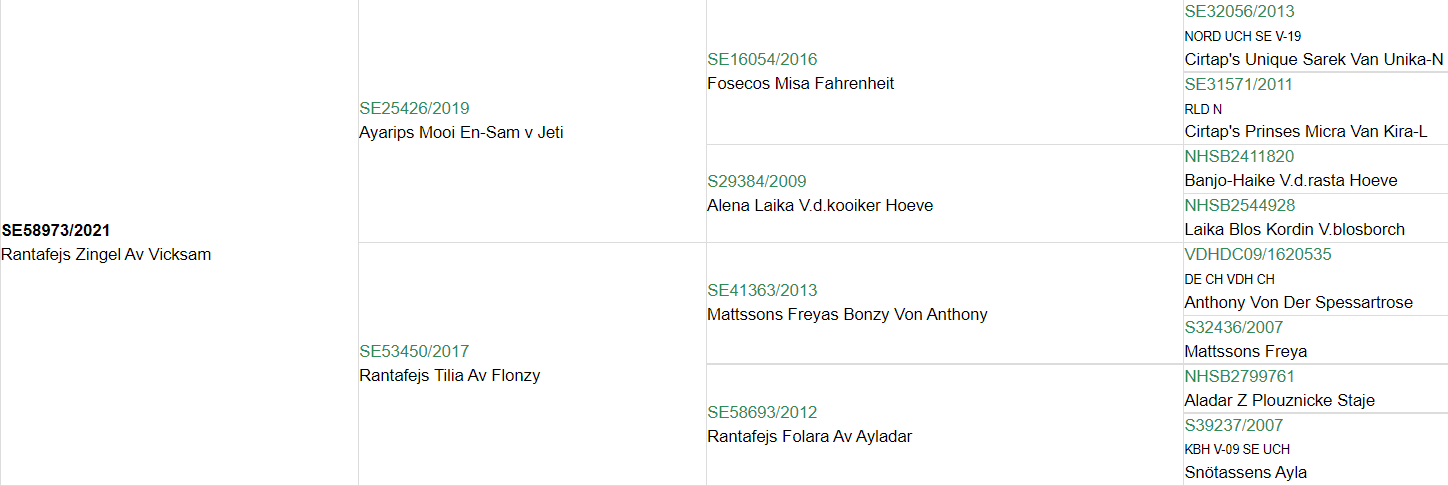This screenshot has width=1448, height=486.
Task: Select the Rantafejs Zingel Av Vicksam name
Action: click(x=106, y=254)
